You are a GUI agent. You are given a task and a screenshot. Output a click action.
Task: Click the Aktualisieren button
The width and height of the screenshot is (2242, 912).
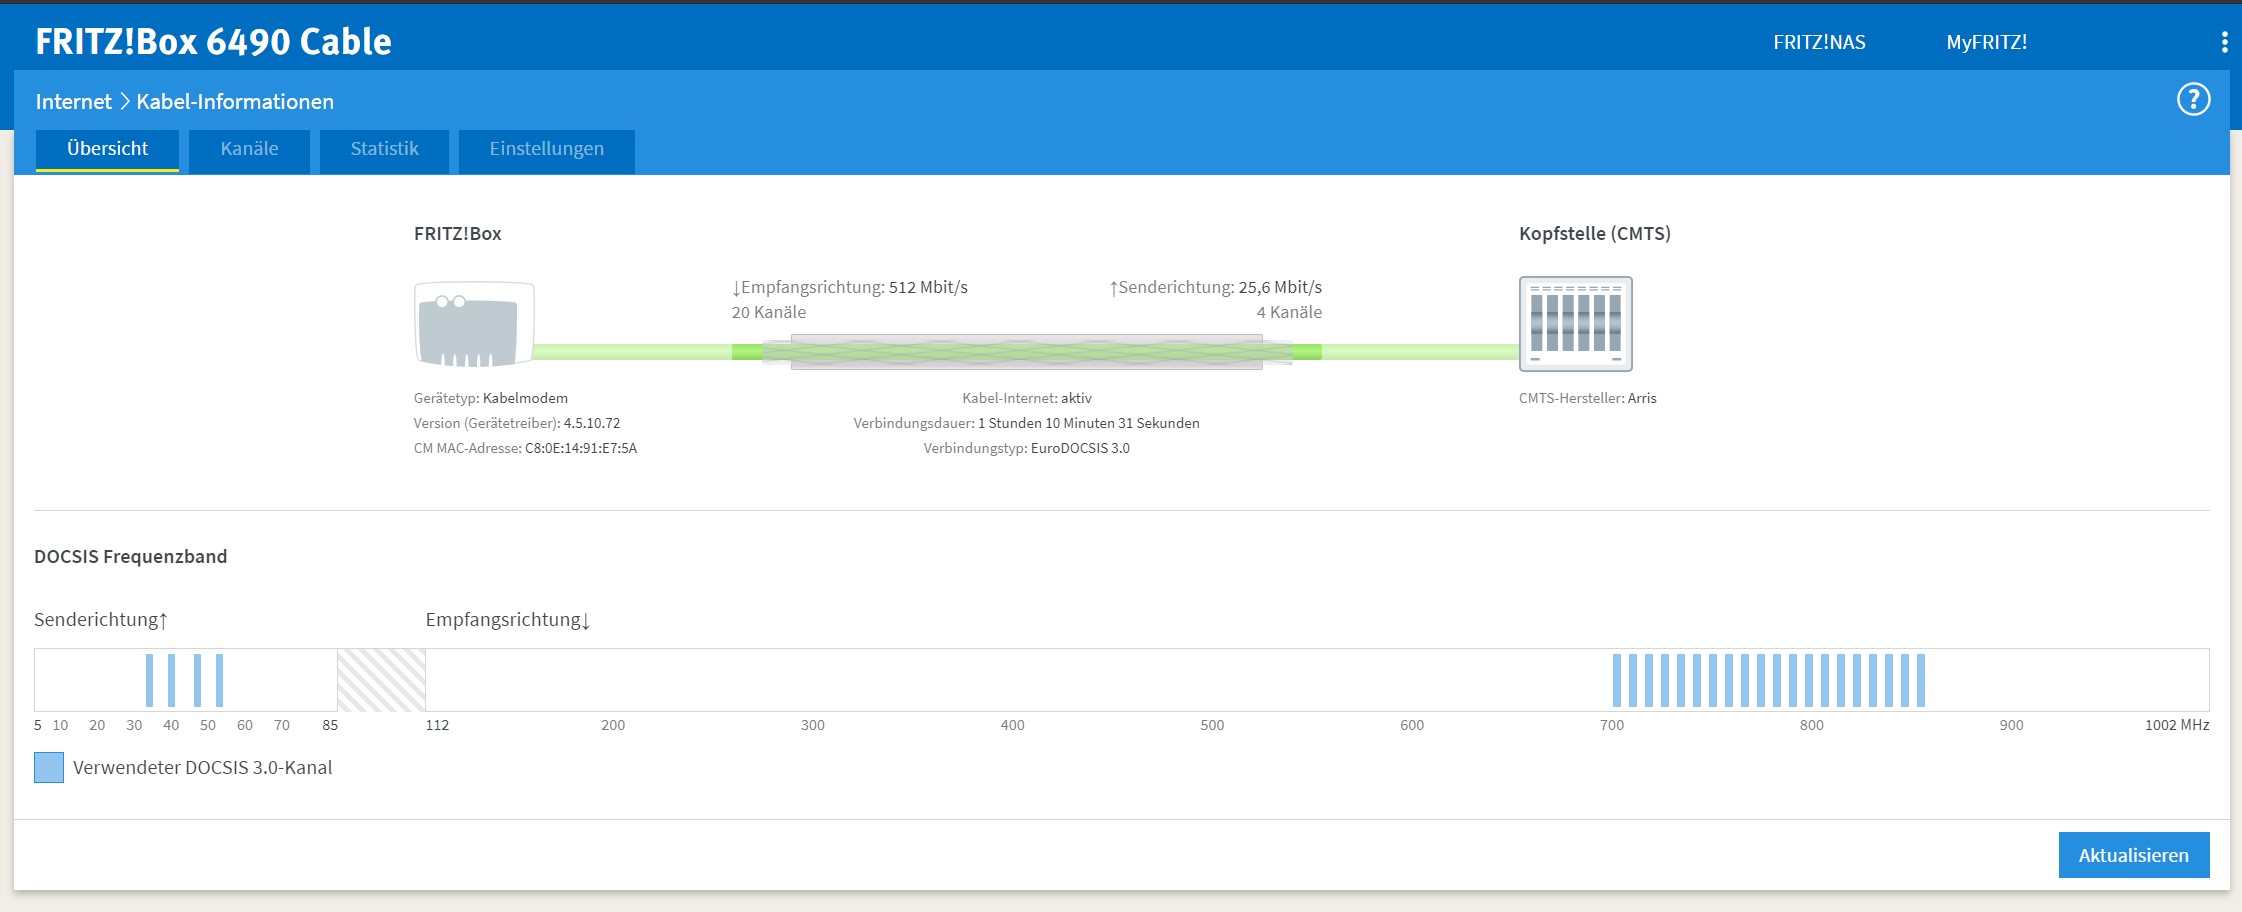coord(2134,855)
